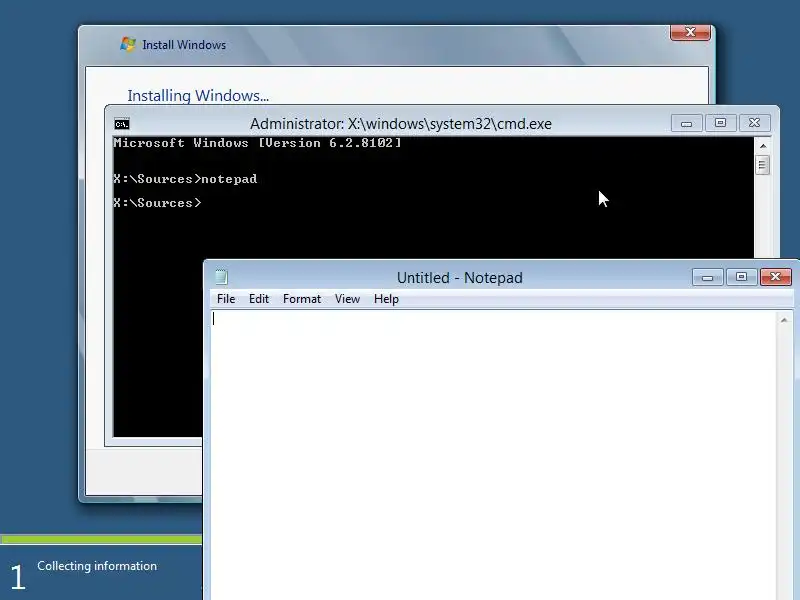Open the Help menu in Notepad
This screenshot has width=800, height=600.
(x=386, y=299)
